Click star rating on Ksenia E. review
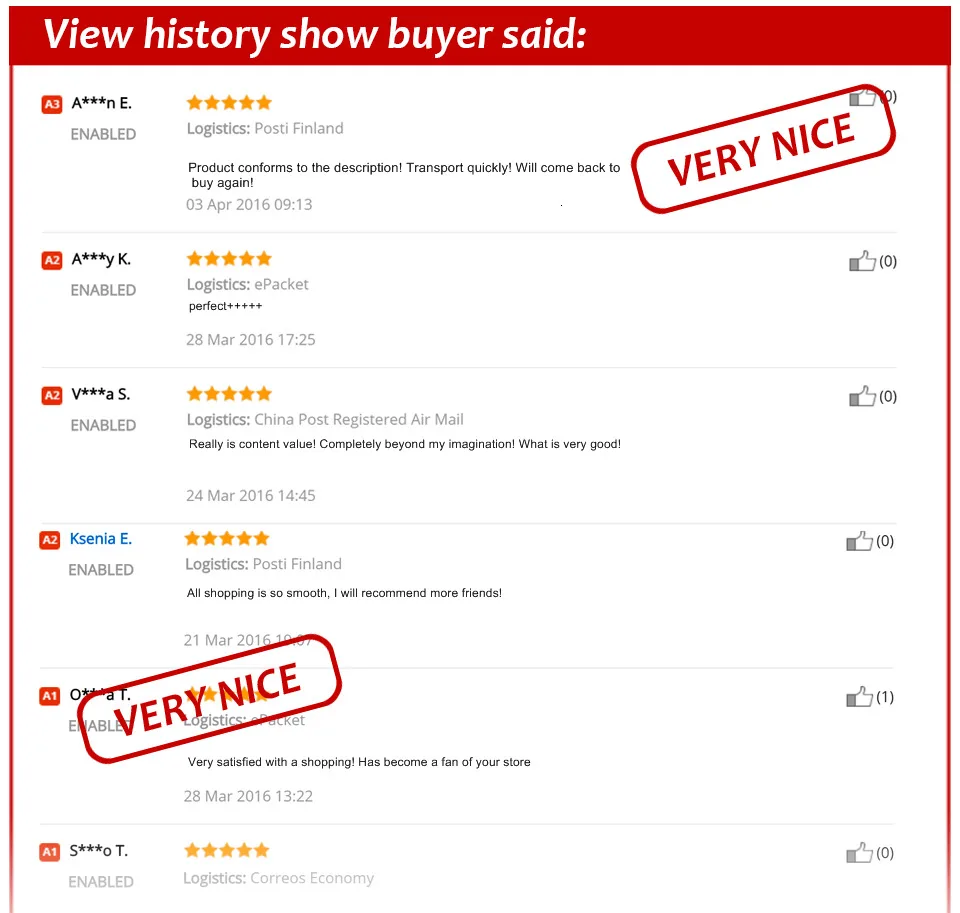The width and height of the screenshot is (960, 913). (x=227, y=539)
